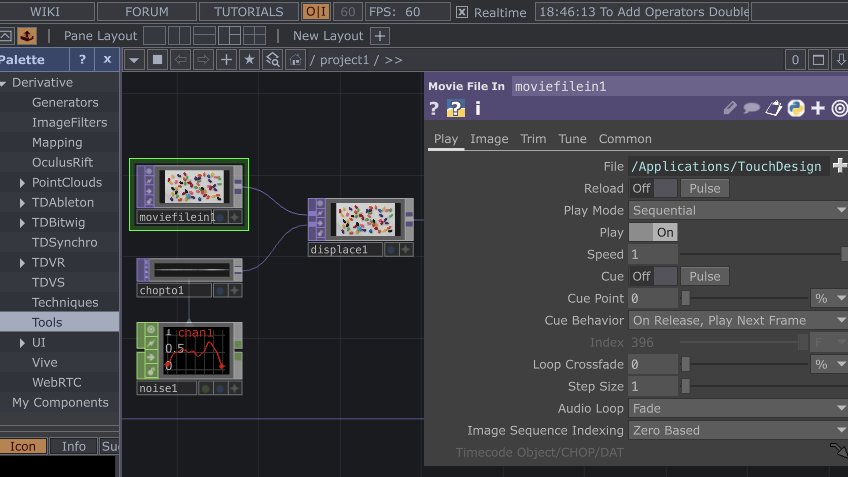Image resolution: width=848 pixels, height=477 pixels.
Task: Toggle moviefilein1 blue display flag
Action: (221, 217)
